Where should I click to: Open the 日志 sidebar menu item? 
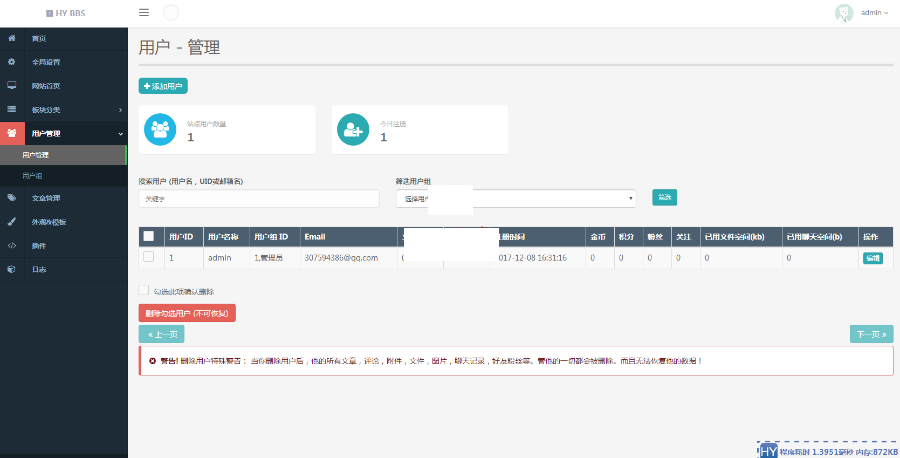(39, 269)
